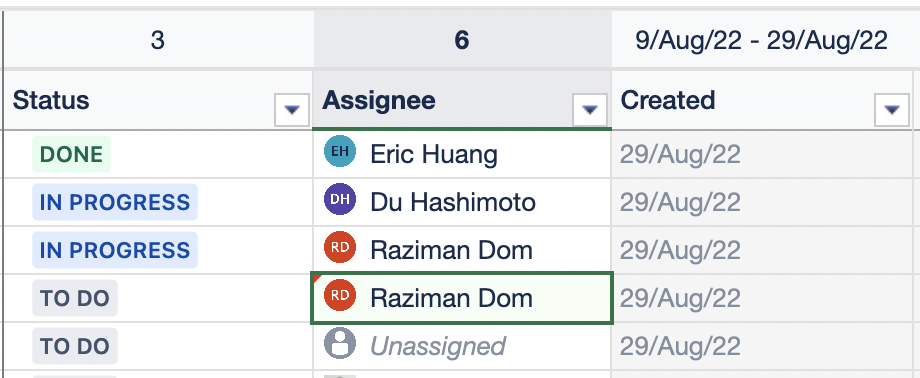
Task: Select the Status column header
Action: click(x=157, y=100)
